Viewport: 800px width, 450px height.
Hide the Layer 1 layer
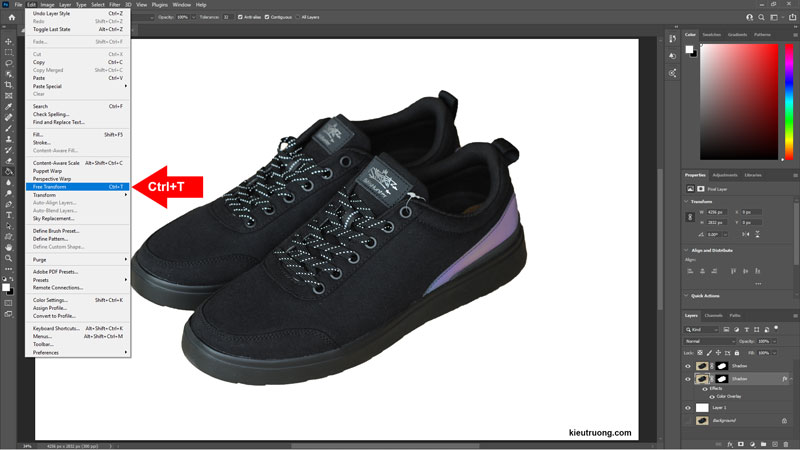(688, 408)
